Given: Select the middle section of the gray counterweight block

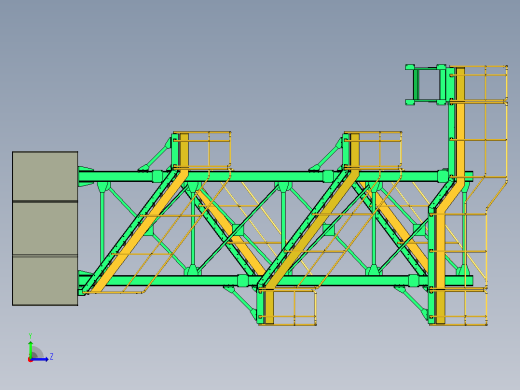Looking at the screenshot, I should click(45, 228).
